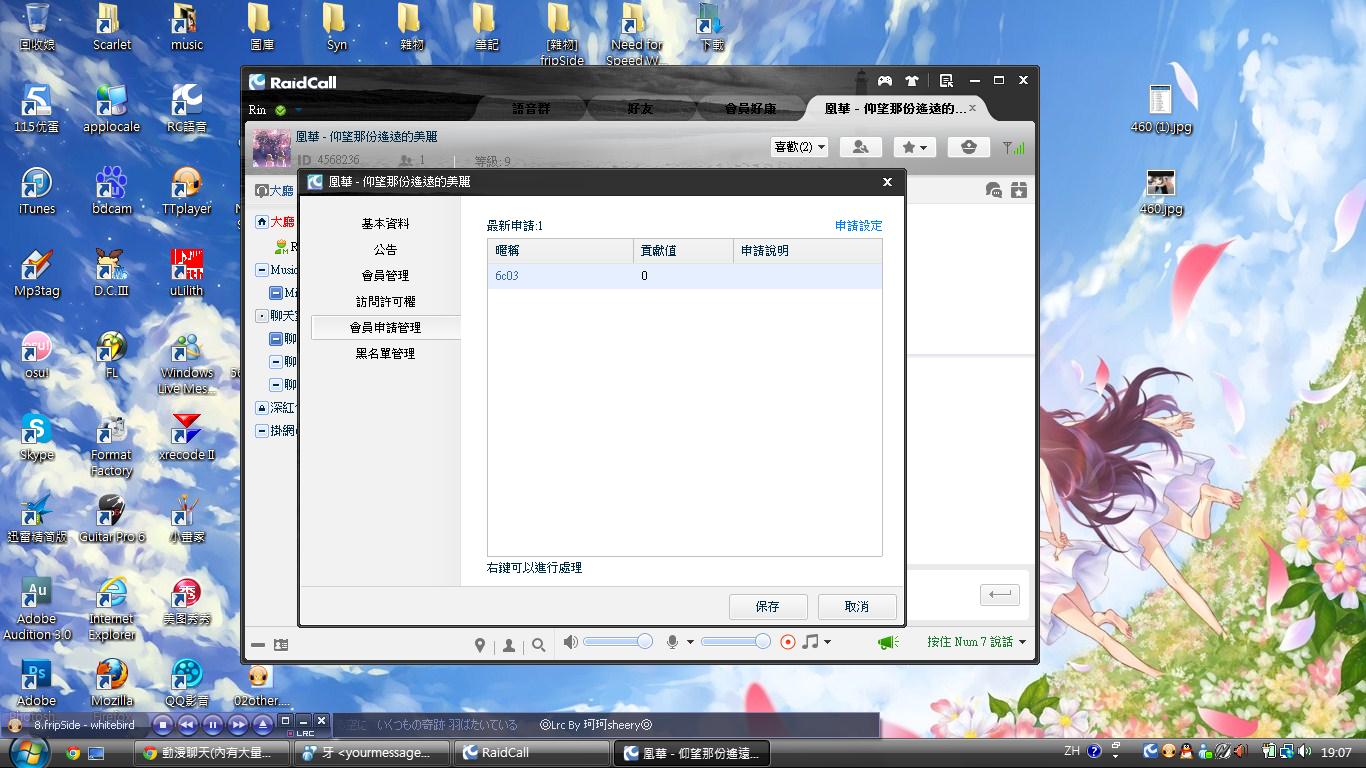The image size is (1366, 768).
Task: Open the star favorites dropdown button
Action: (914, 147)
